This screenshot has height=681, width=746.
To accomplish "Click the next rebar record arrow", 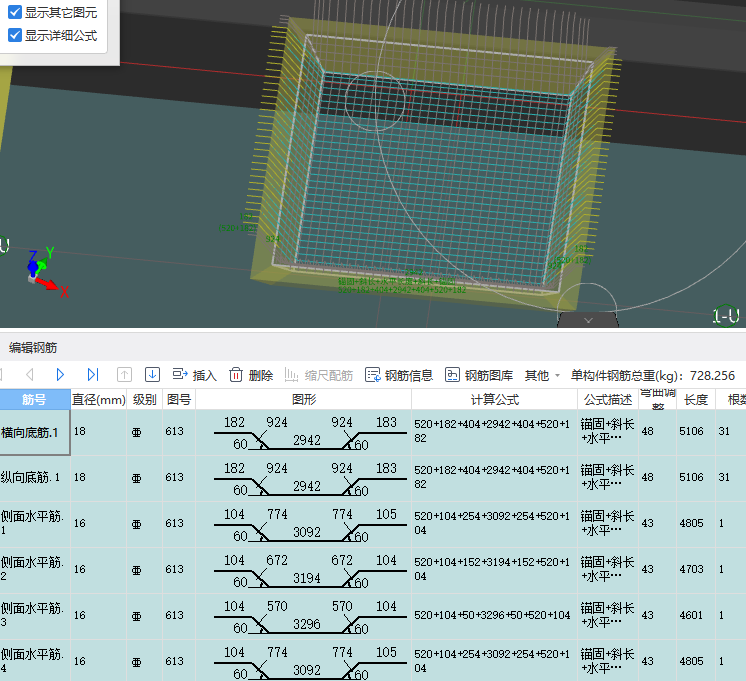I will pos(61,375).
